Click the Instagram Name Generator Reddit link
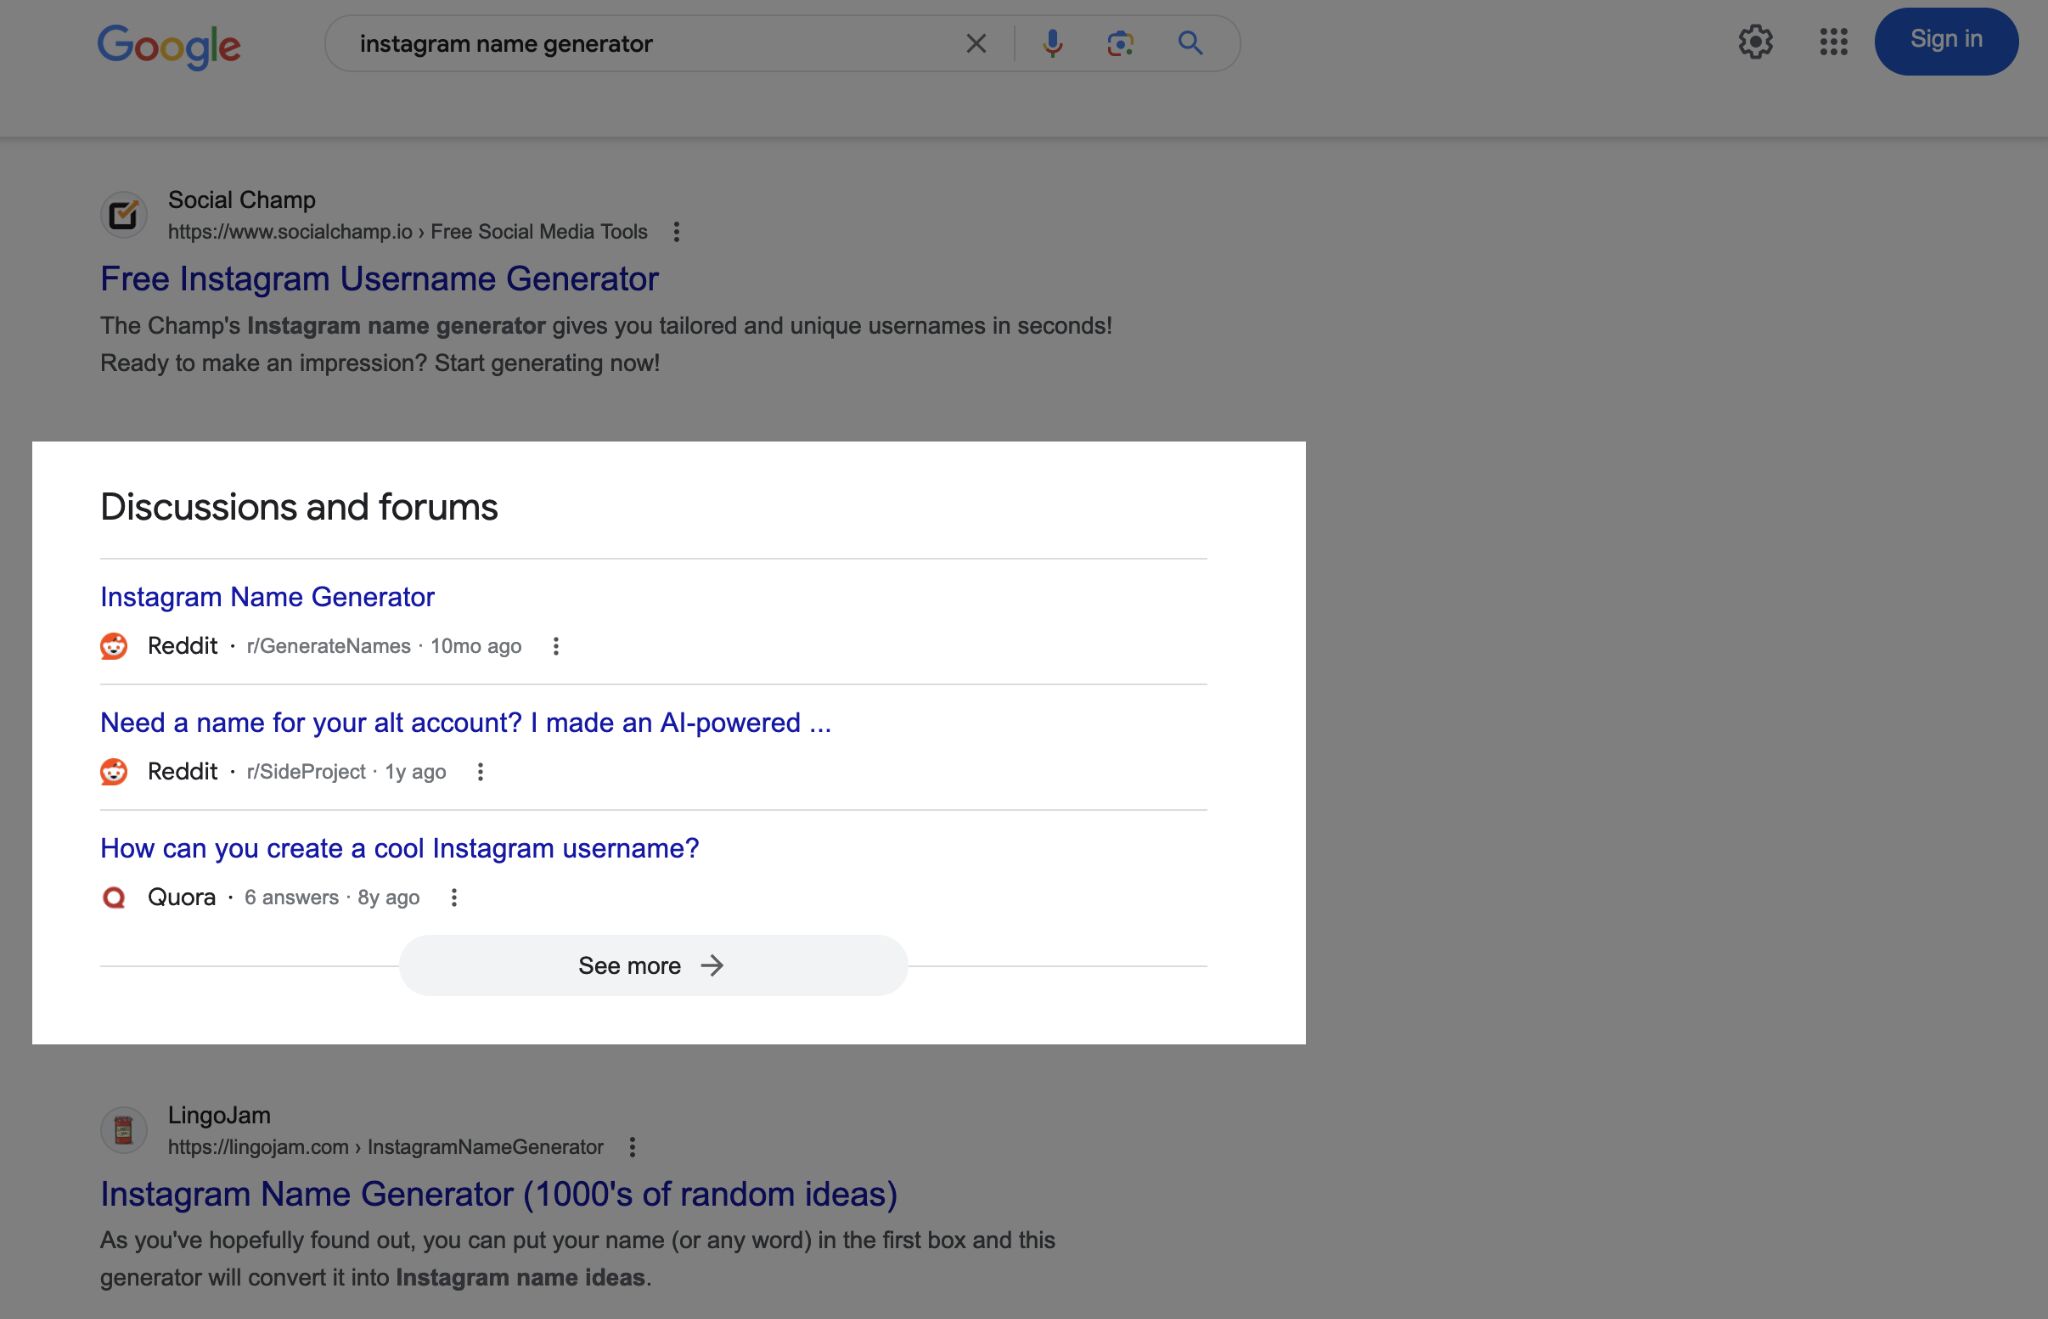Image resolution: width=2048 pixels, height=1319 pixels. 267,595
